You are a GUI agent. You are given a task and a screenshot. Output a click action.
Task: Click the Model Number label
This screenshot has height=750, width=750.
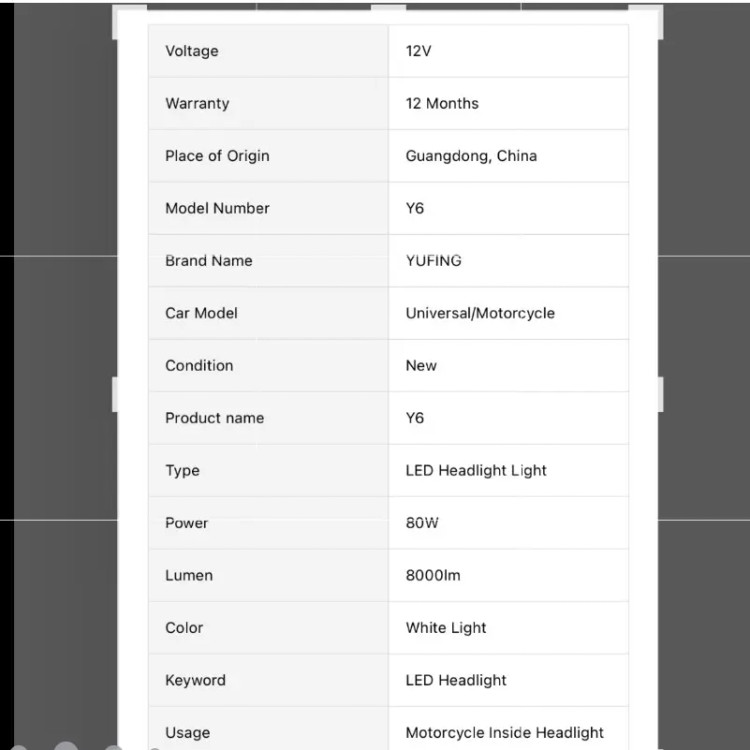tap(217, 208)
